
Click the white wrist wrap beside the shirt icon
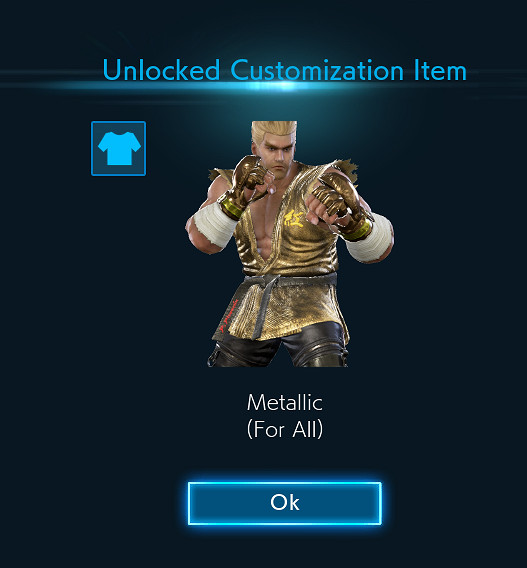click(x=214, y=224)
